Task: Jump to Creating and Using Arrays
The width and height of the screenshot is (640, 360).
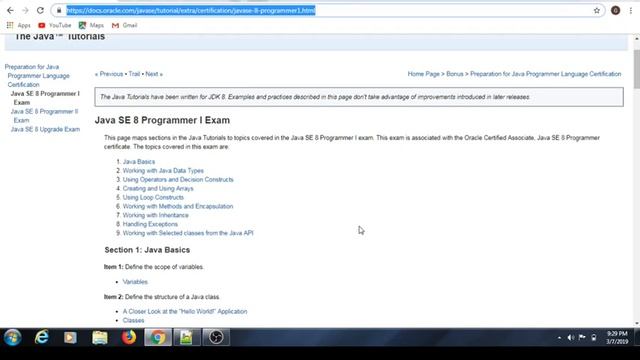Action: tap(158, 189)
